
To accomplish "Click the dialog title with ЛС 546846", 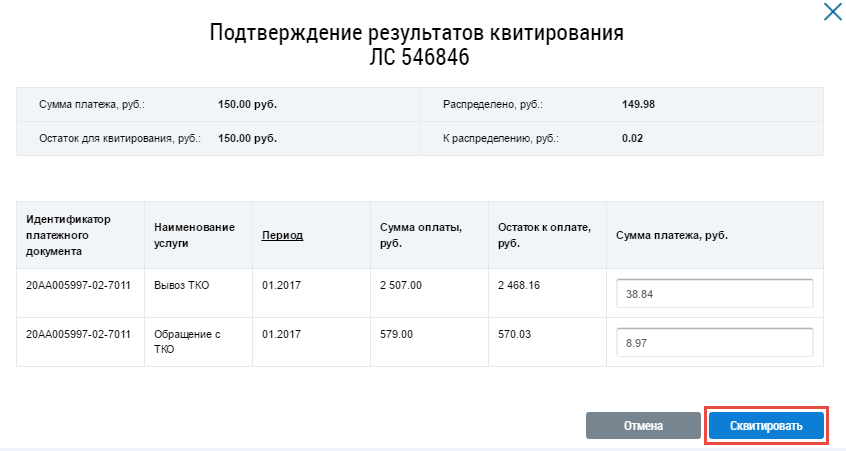I will [x=416, y=45].
